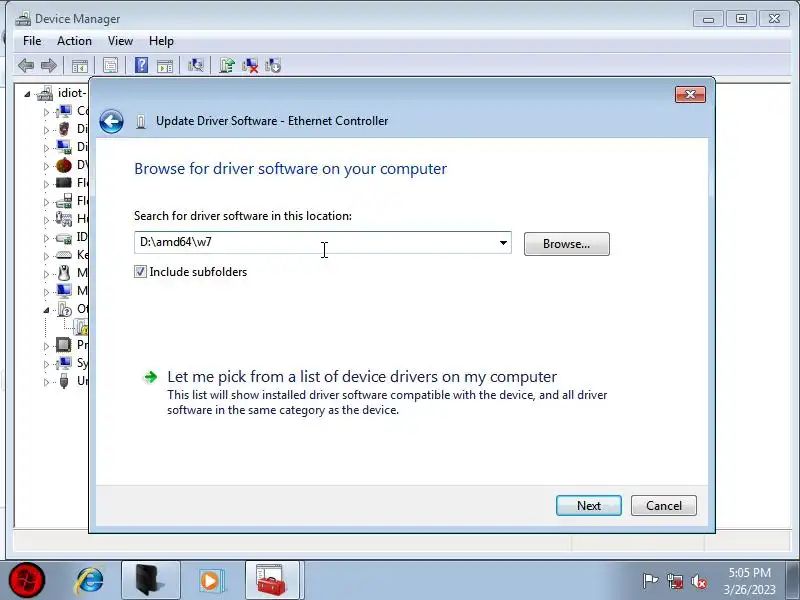Click the Action Center flag tray icon
Viewport: 800px width, 600px height.
point(650,581)
